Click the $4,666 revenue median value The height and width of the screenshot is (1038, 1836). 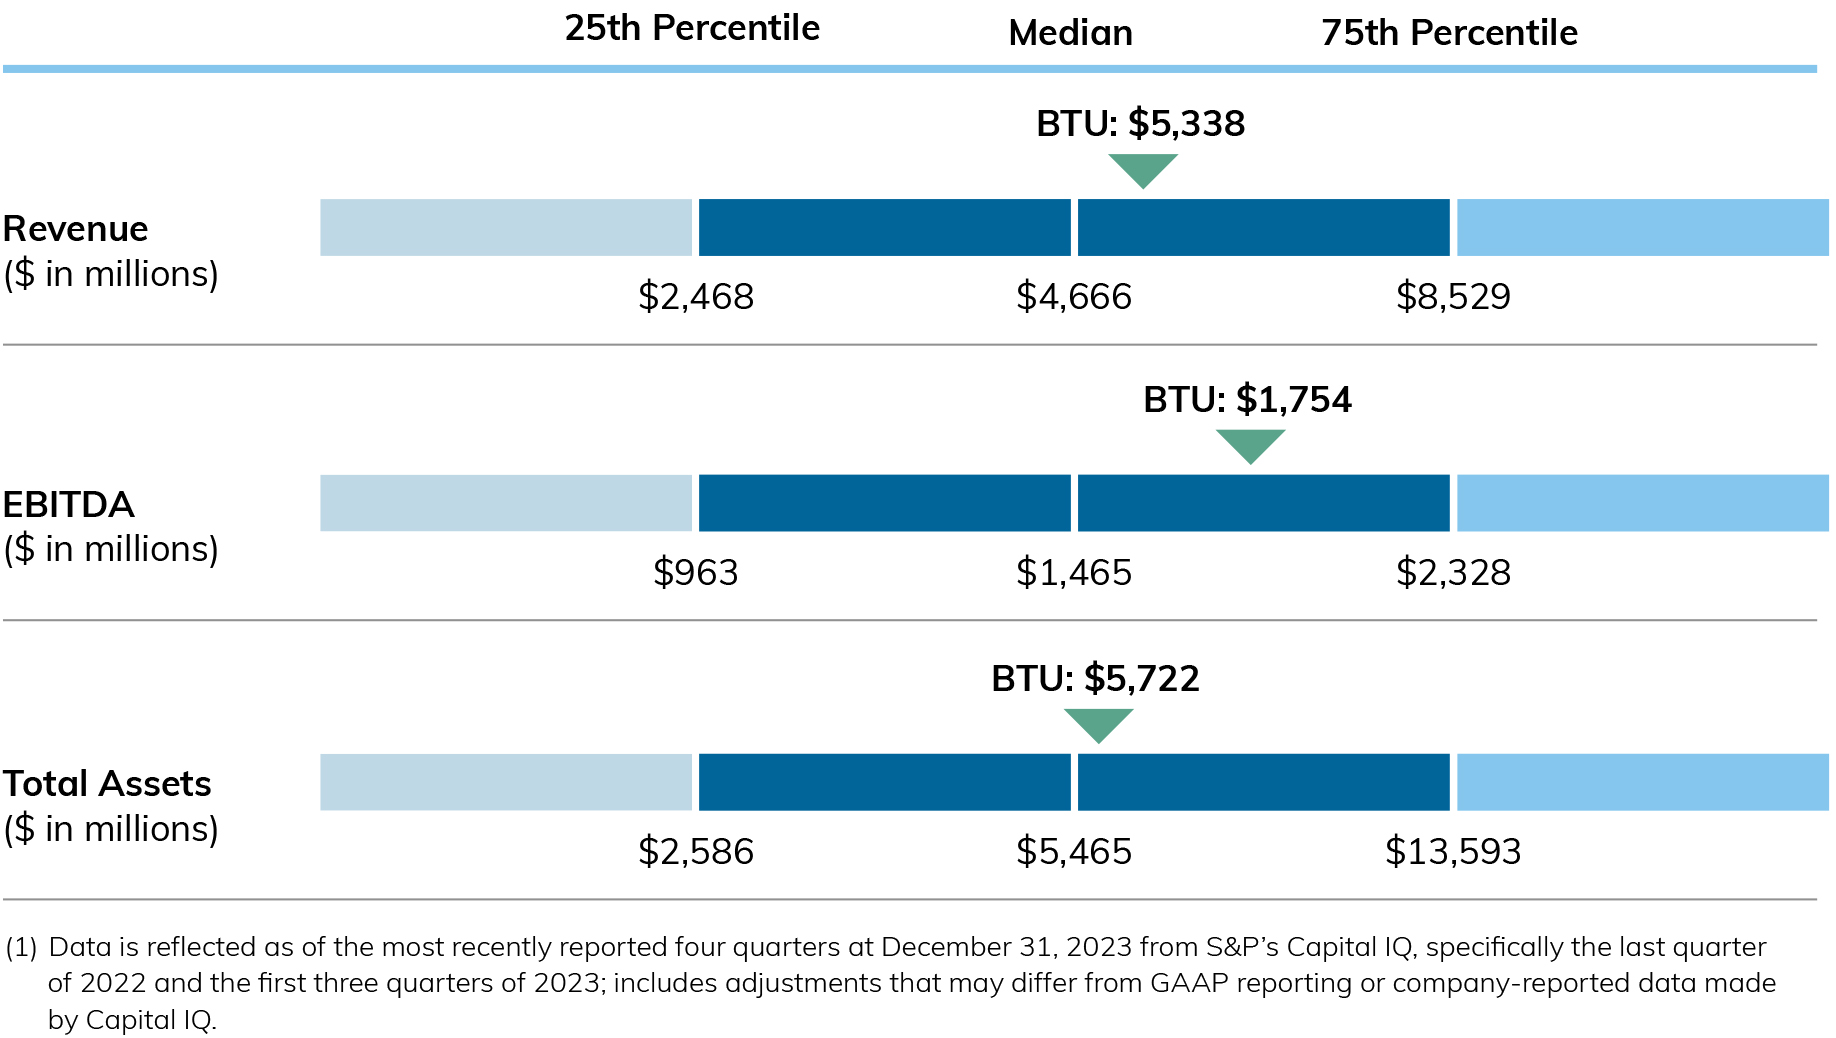click(x=1074, y=297)
